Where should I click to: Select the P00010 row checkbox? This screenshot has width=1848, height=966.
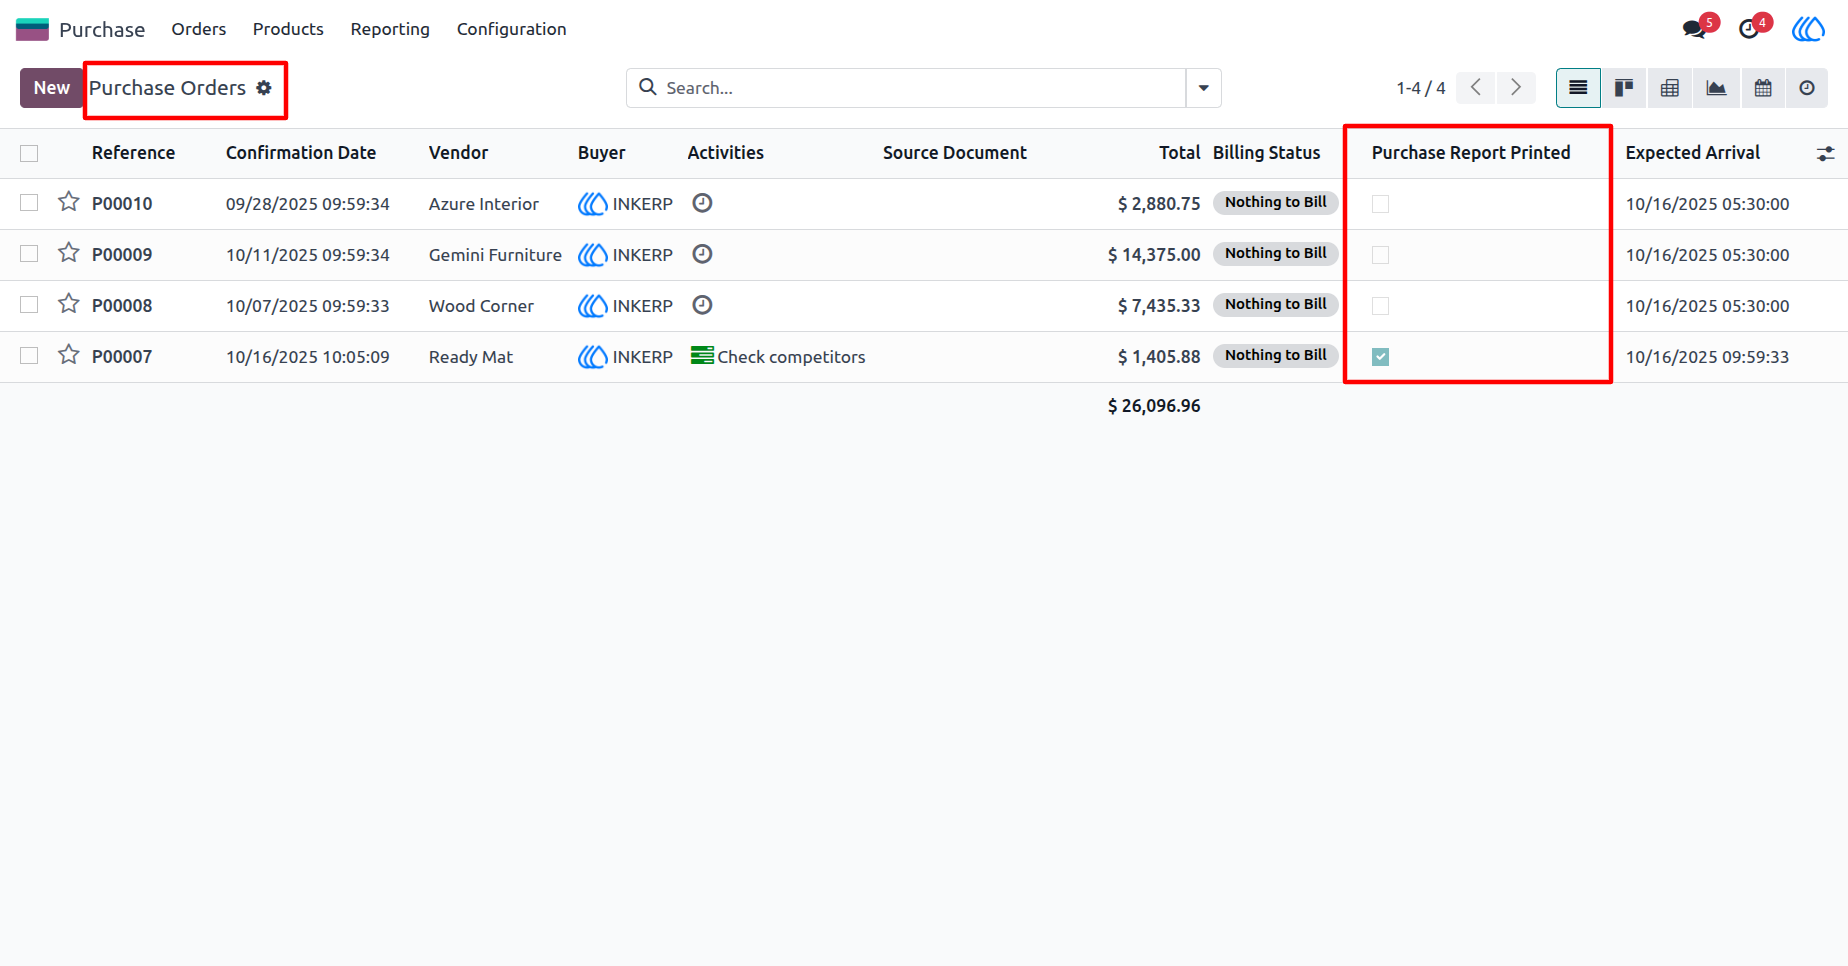tap(29, 203)
